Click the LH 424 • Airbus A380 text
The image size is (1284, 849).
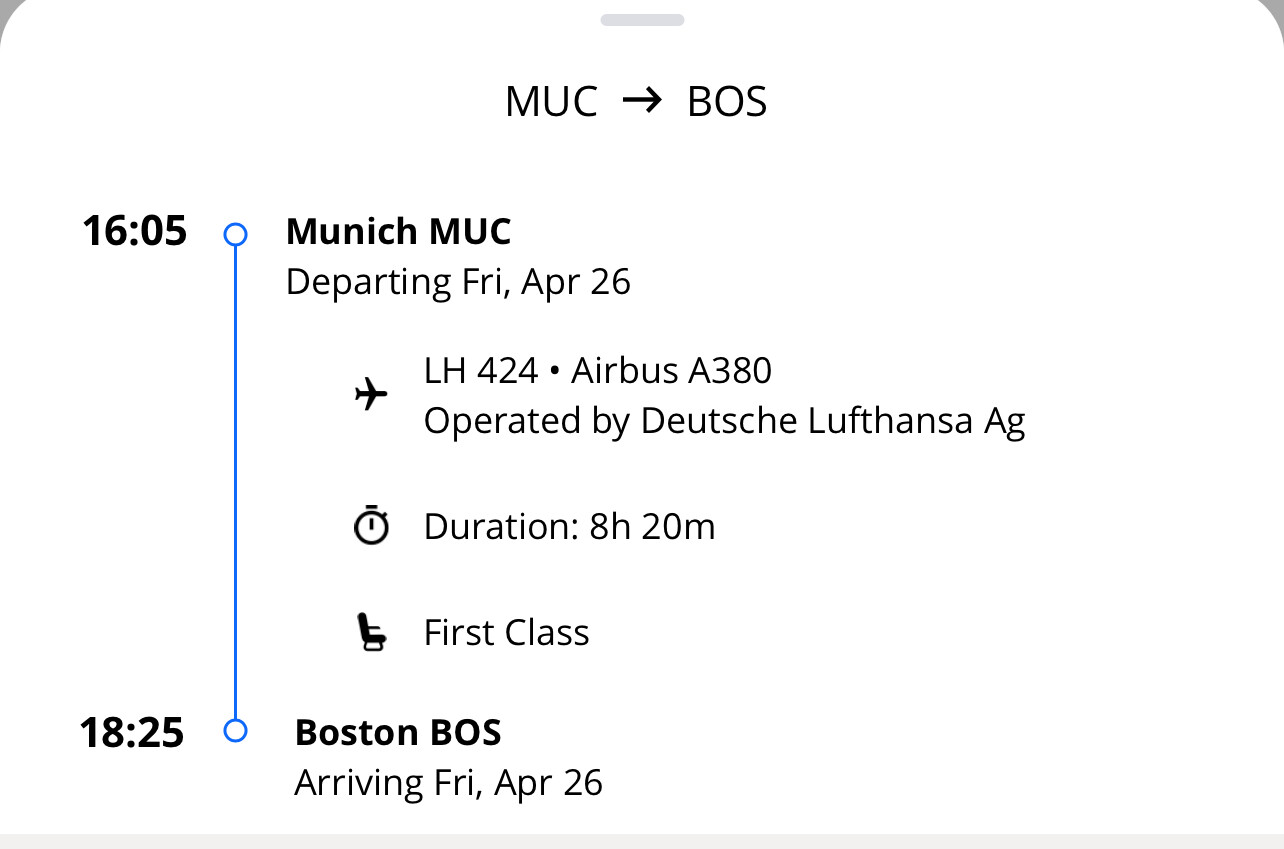(597, 371)
